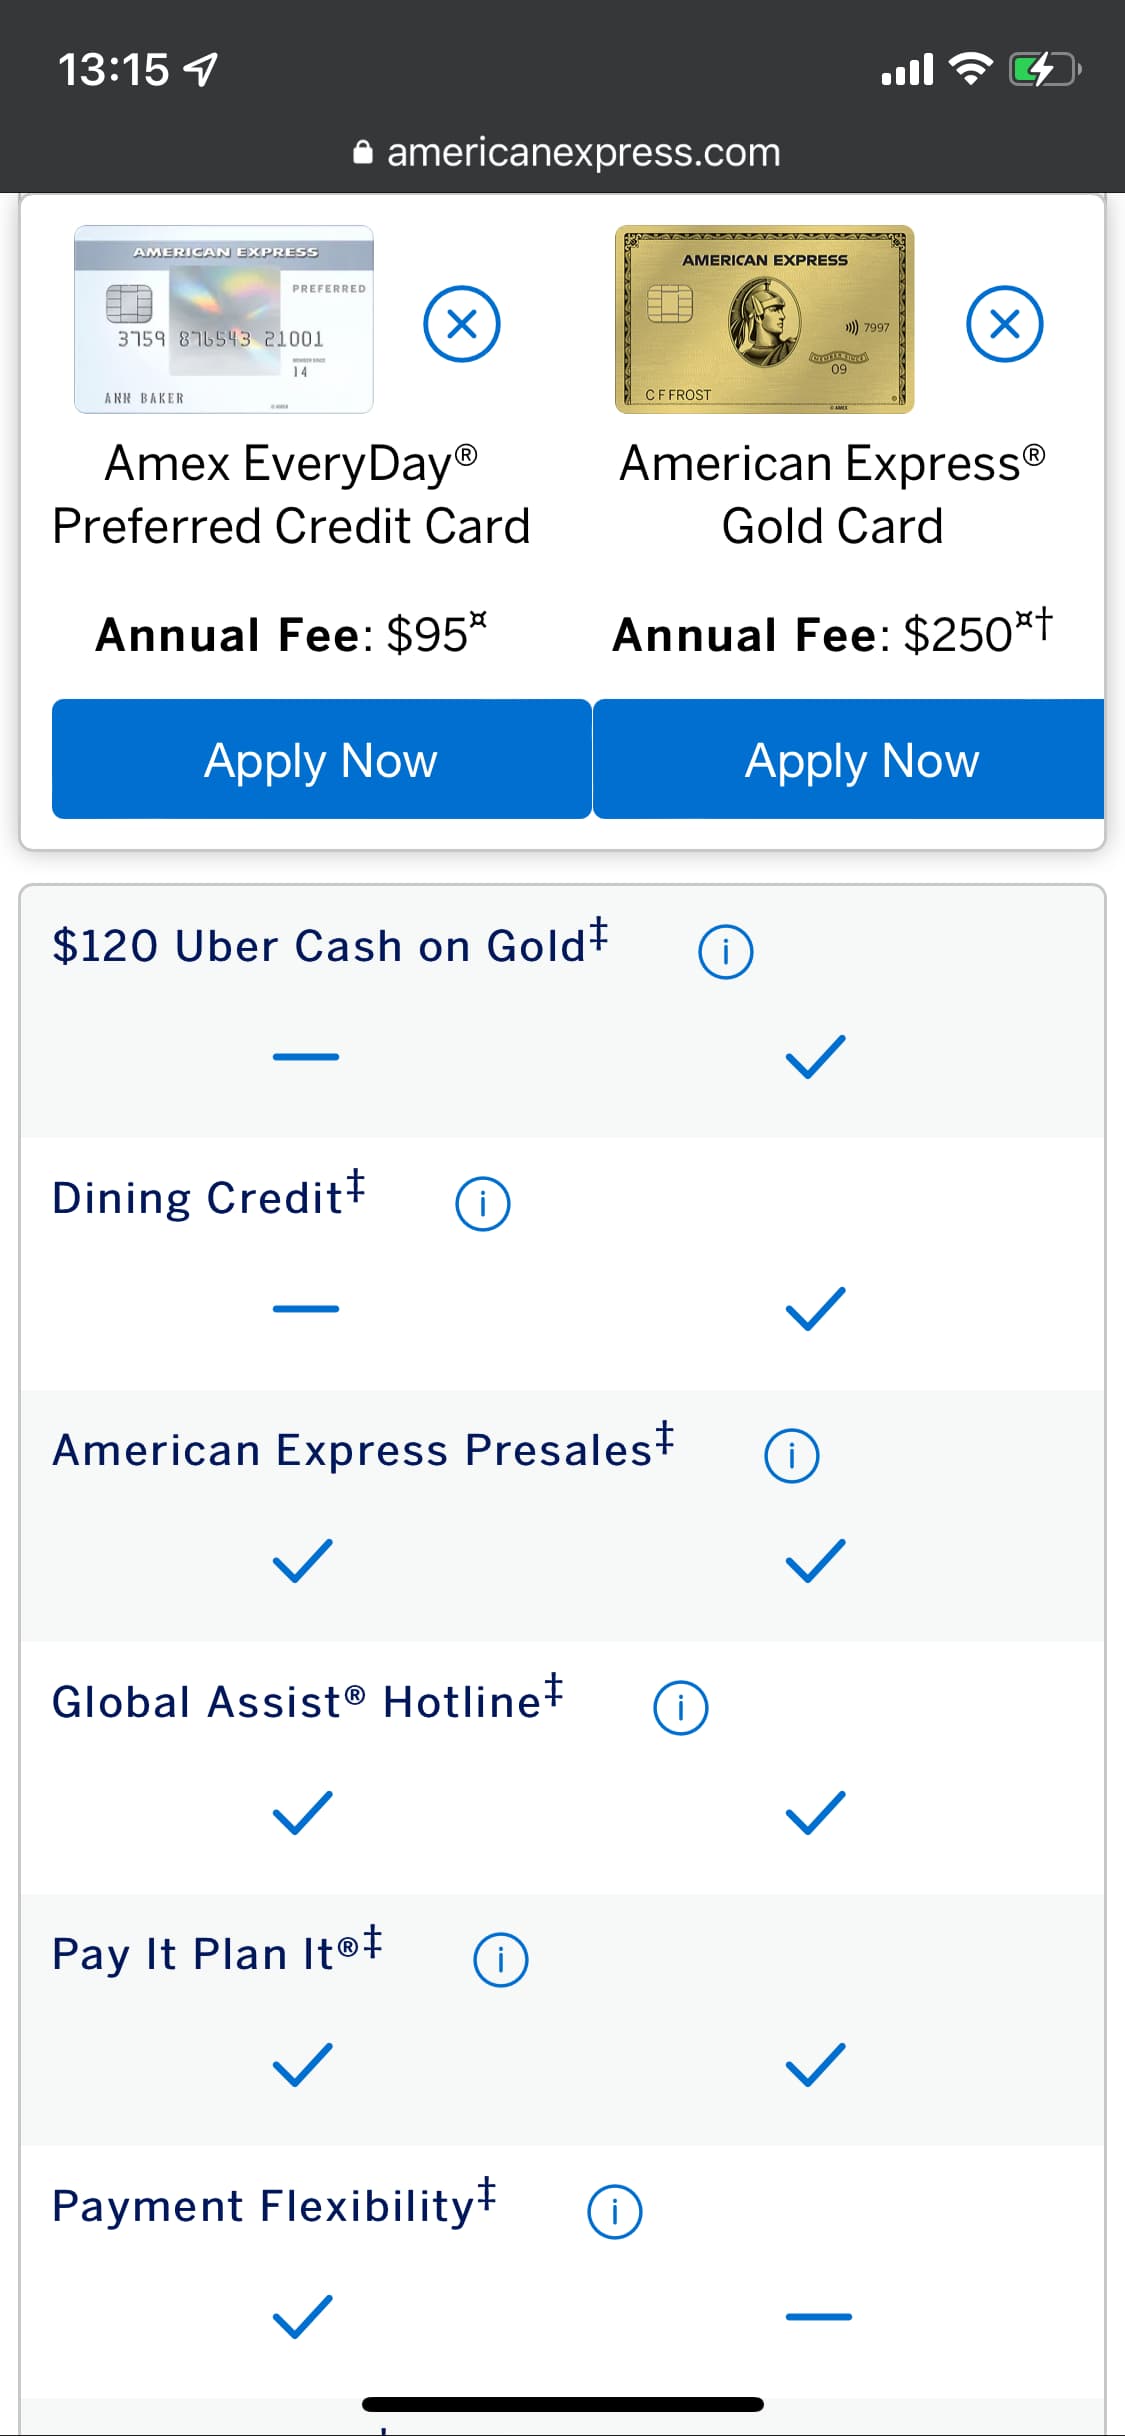
Task: Remove American Express Gold Card from comparison
Action: tap(1004, 324)
